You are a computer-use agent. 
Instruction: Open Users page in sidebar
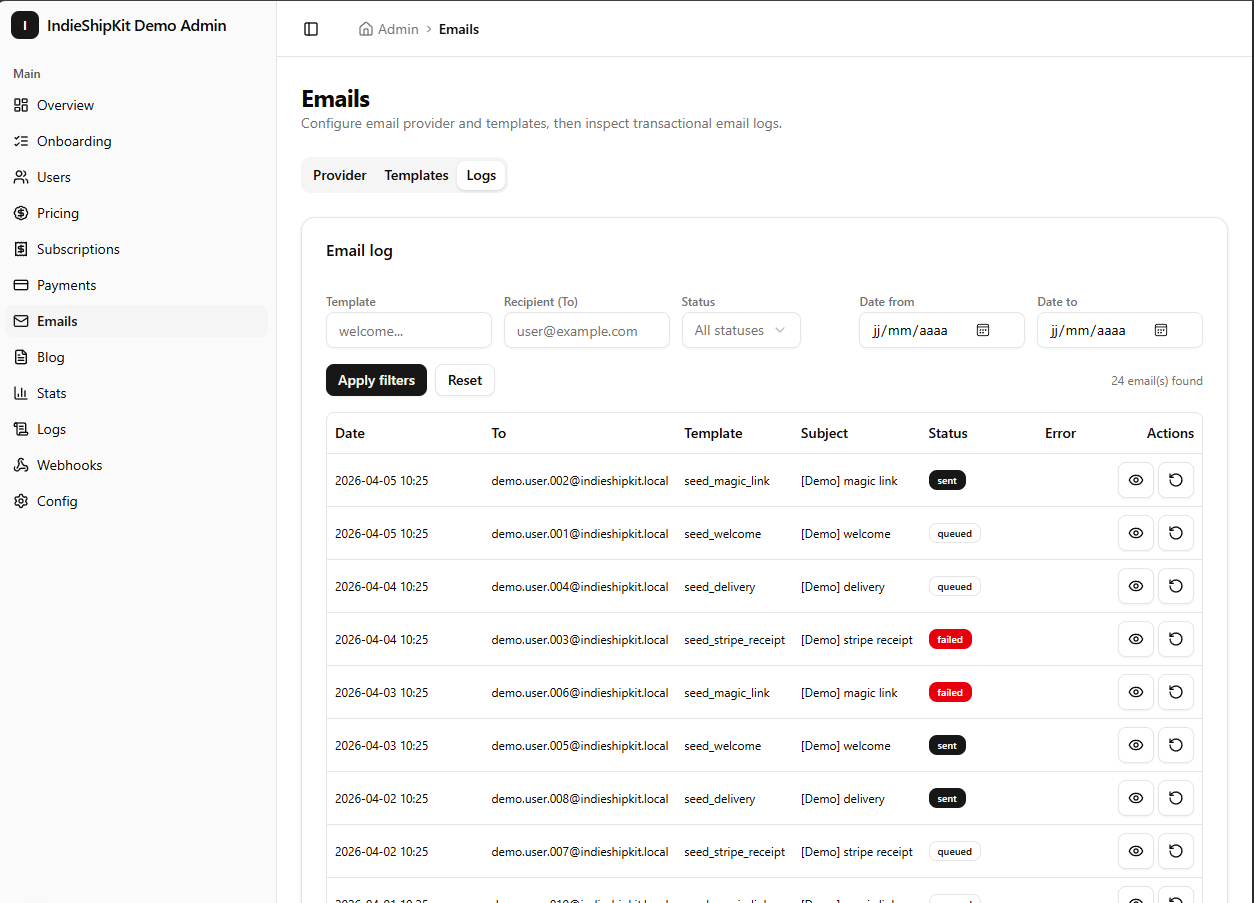tap(134, 177)
